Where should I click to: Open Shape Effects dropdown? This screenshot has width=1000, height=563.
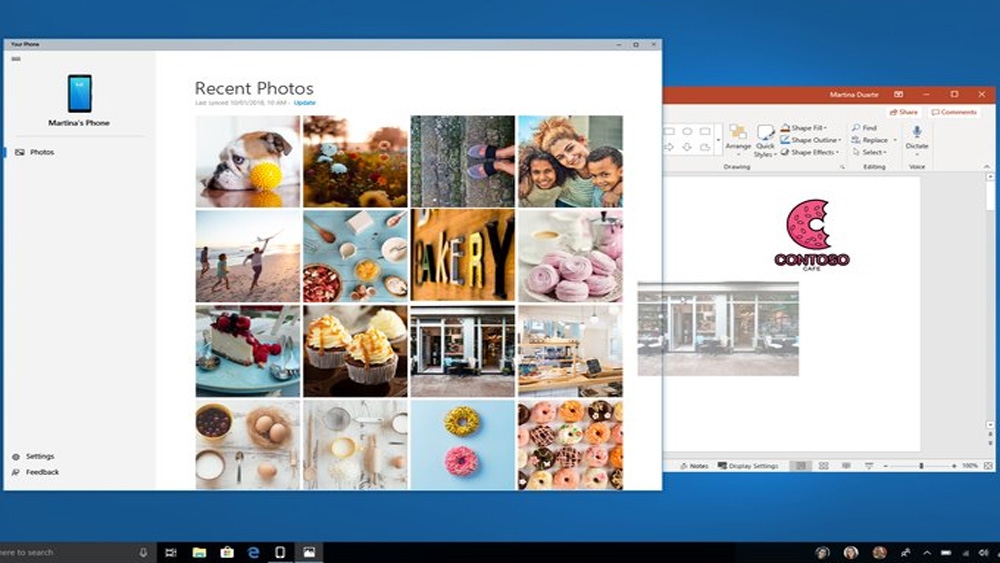pyautogui.click(x=810, y=152)
